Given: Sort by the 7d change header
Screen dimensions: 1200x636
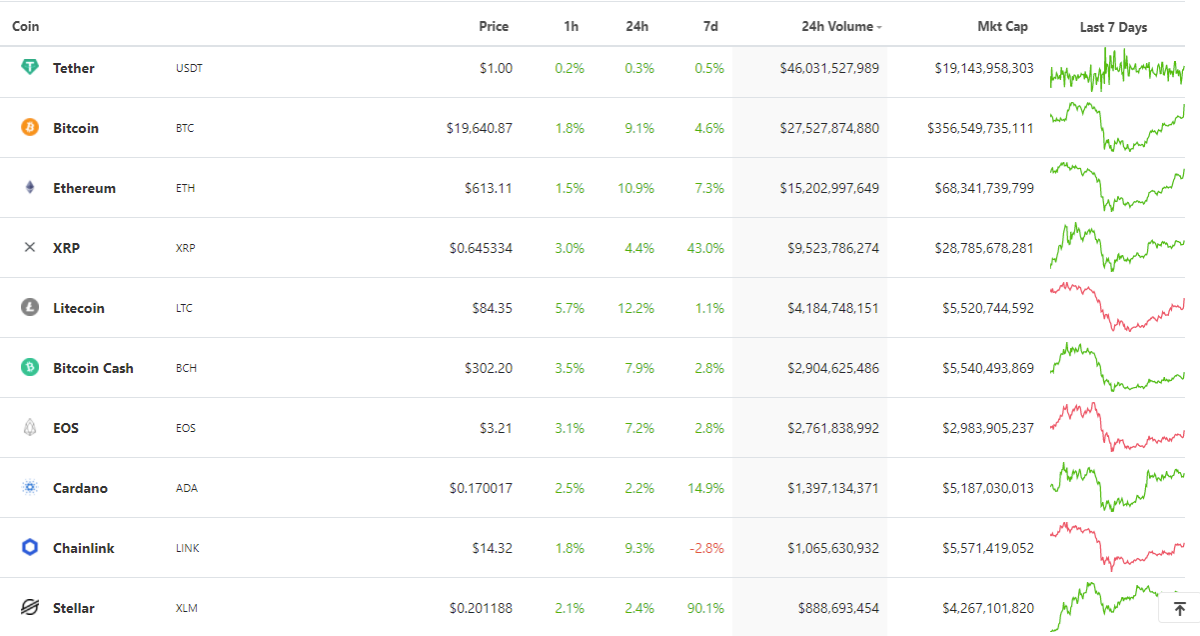Looking at the screenshot, I should click(x=710, y=27).
